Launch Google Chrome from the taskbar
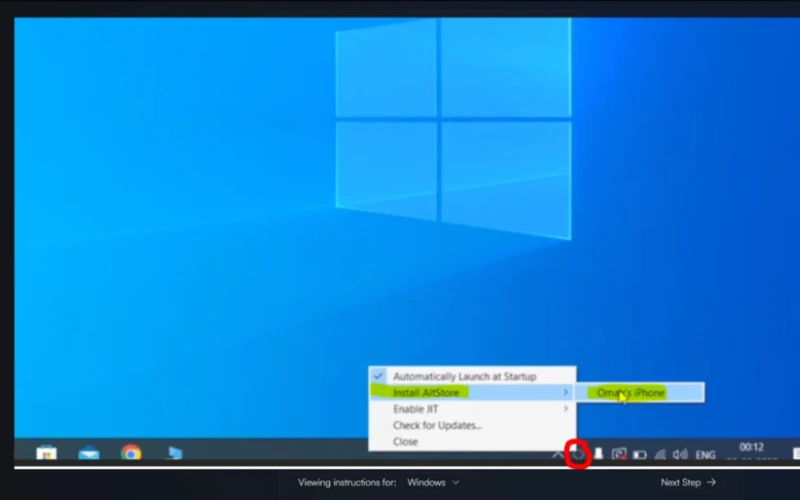This screenshot has width=800, height=500. 131,453
